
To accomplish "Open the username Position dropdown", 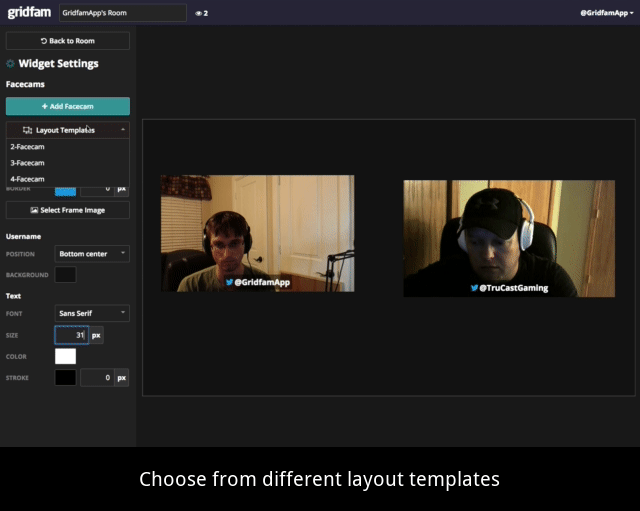I will pos(92,254).
